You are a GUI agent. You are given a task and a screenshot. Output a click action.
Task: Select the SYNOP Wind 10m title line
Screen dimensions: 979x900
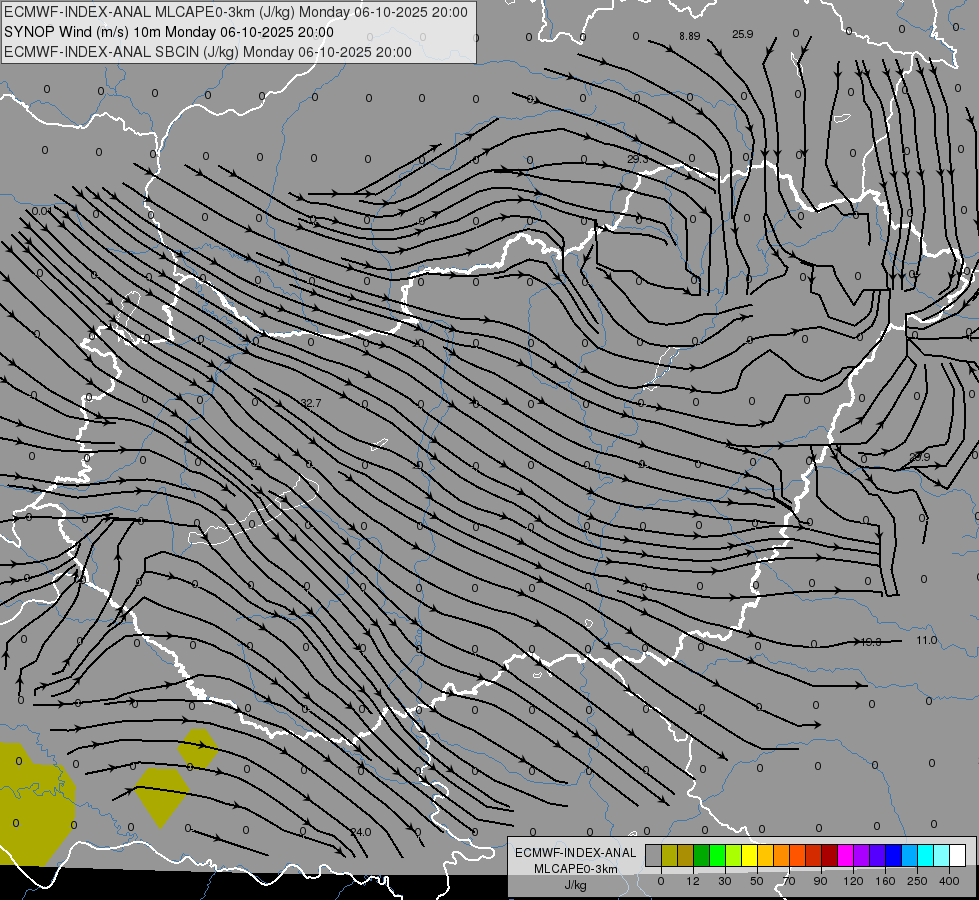[x=169, y=32]
